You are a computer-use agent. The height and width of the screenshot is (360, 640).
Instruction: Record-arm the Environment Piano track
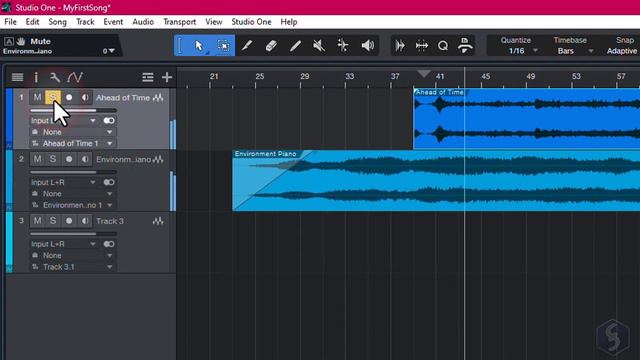coord(69,159)
